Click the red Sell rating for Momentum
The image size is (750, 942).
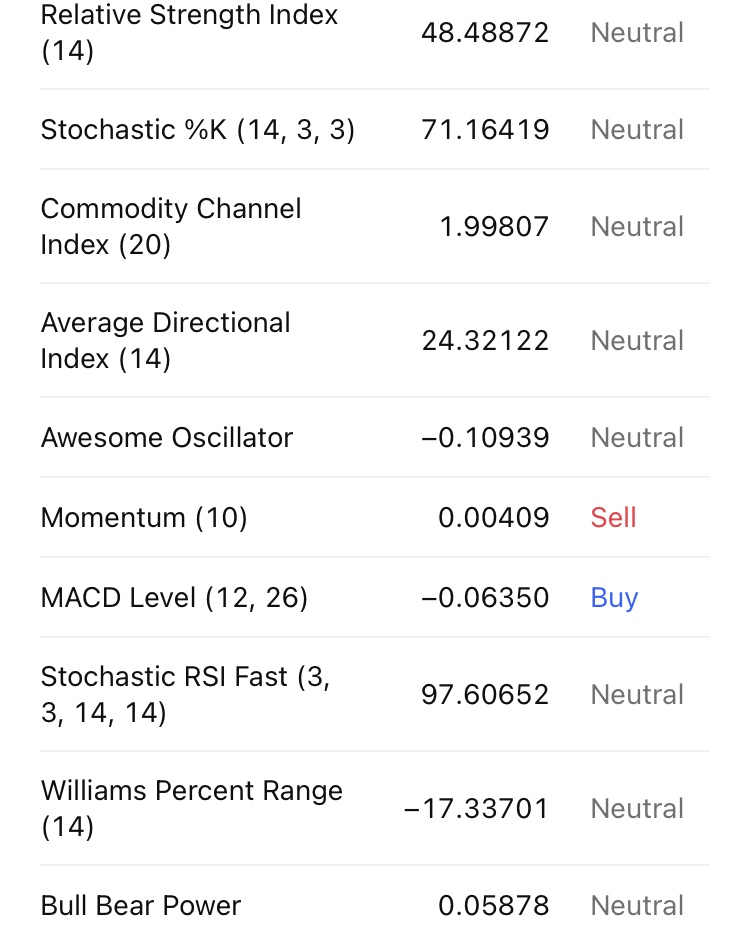[x=613, y=517]
